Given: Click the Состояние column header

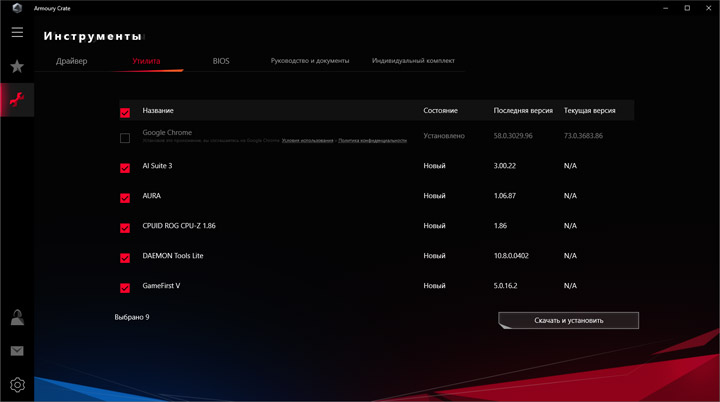Looking at the screenshot, I should (x=440, y=110).
